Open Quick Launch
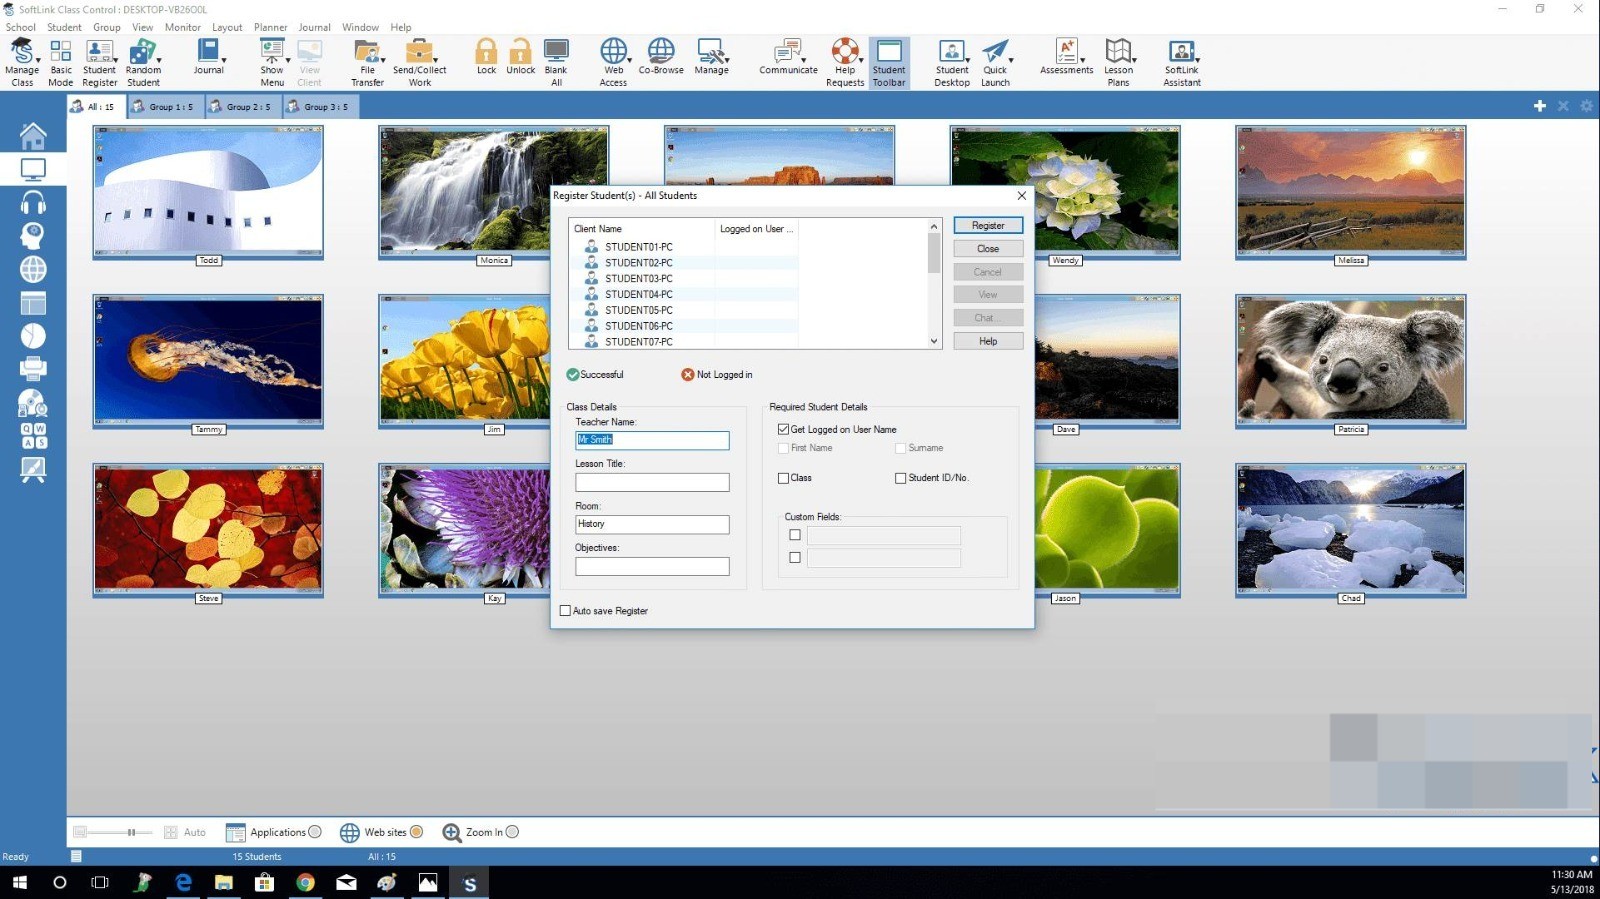The height and width of the screenshot is (899, 1600). pos(995,62)
